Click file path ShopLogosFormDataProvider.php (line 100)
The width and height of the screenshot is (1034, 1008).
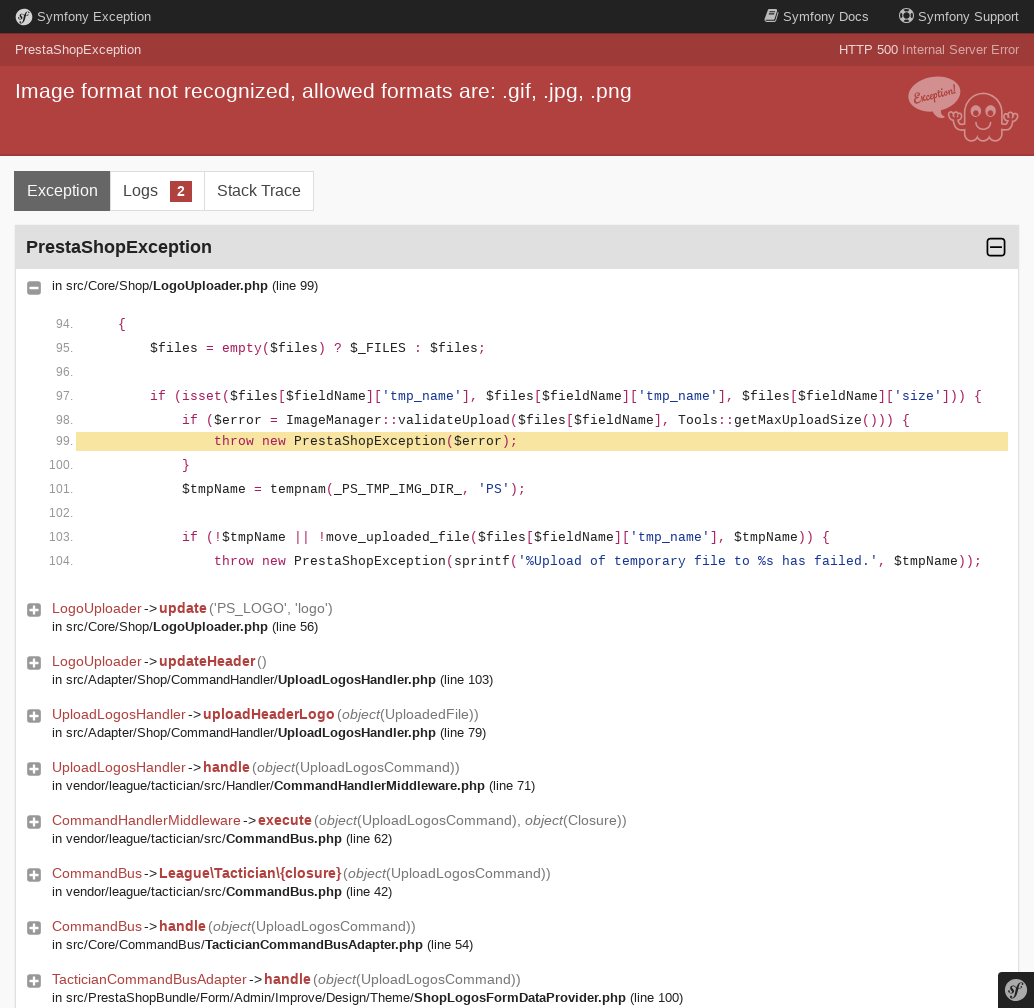367,998
